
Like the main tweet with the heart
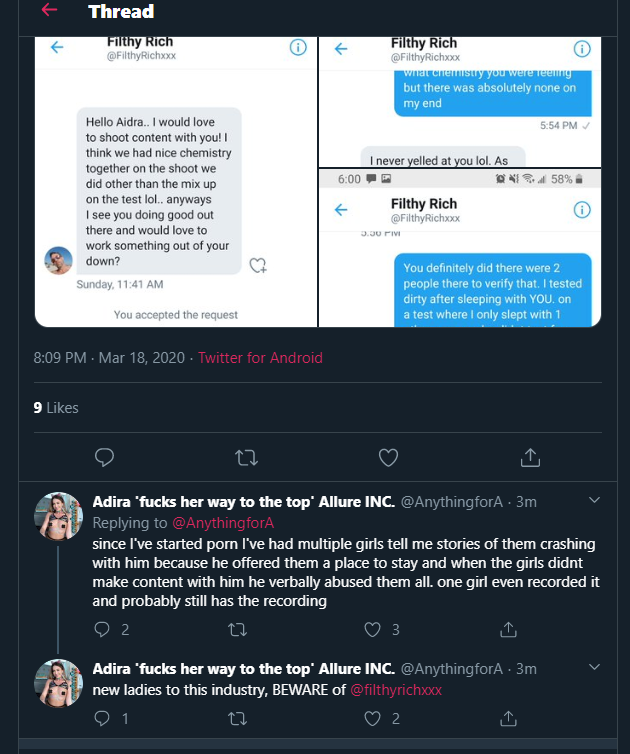point(389,457)
